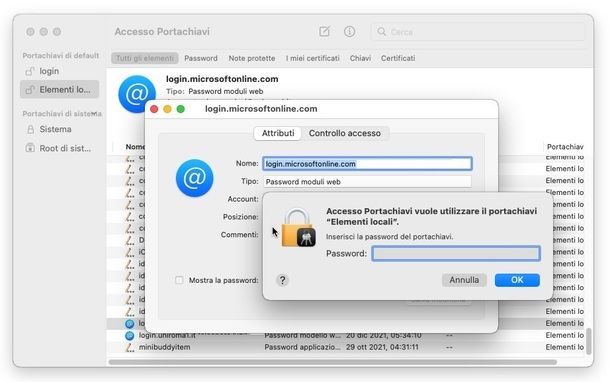This screenshot has height=382, width=610.
Task: Click the pencil icon of minibuddyitem row
Action: click(130, 347)
